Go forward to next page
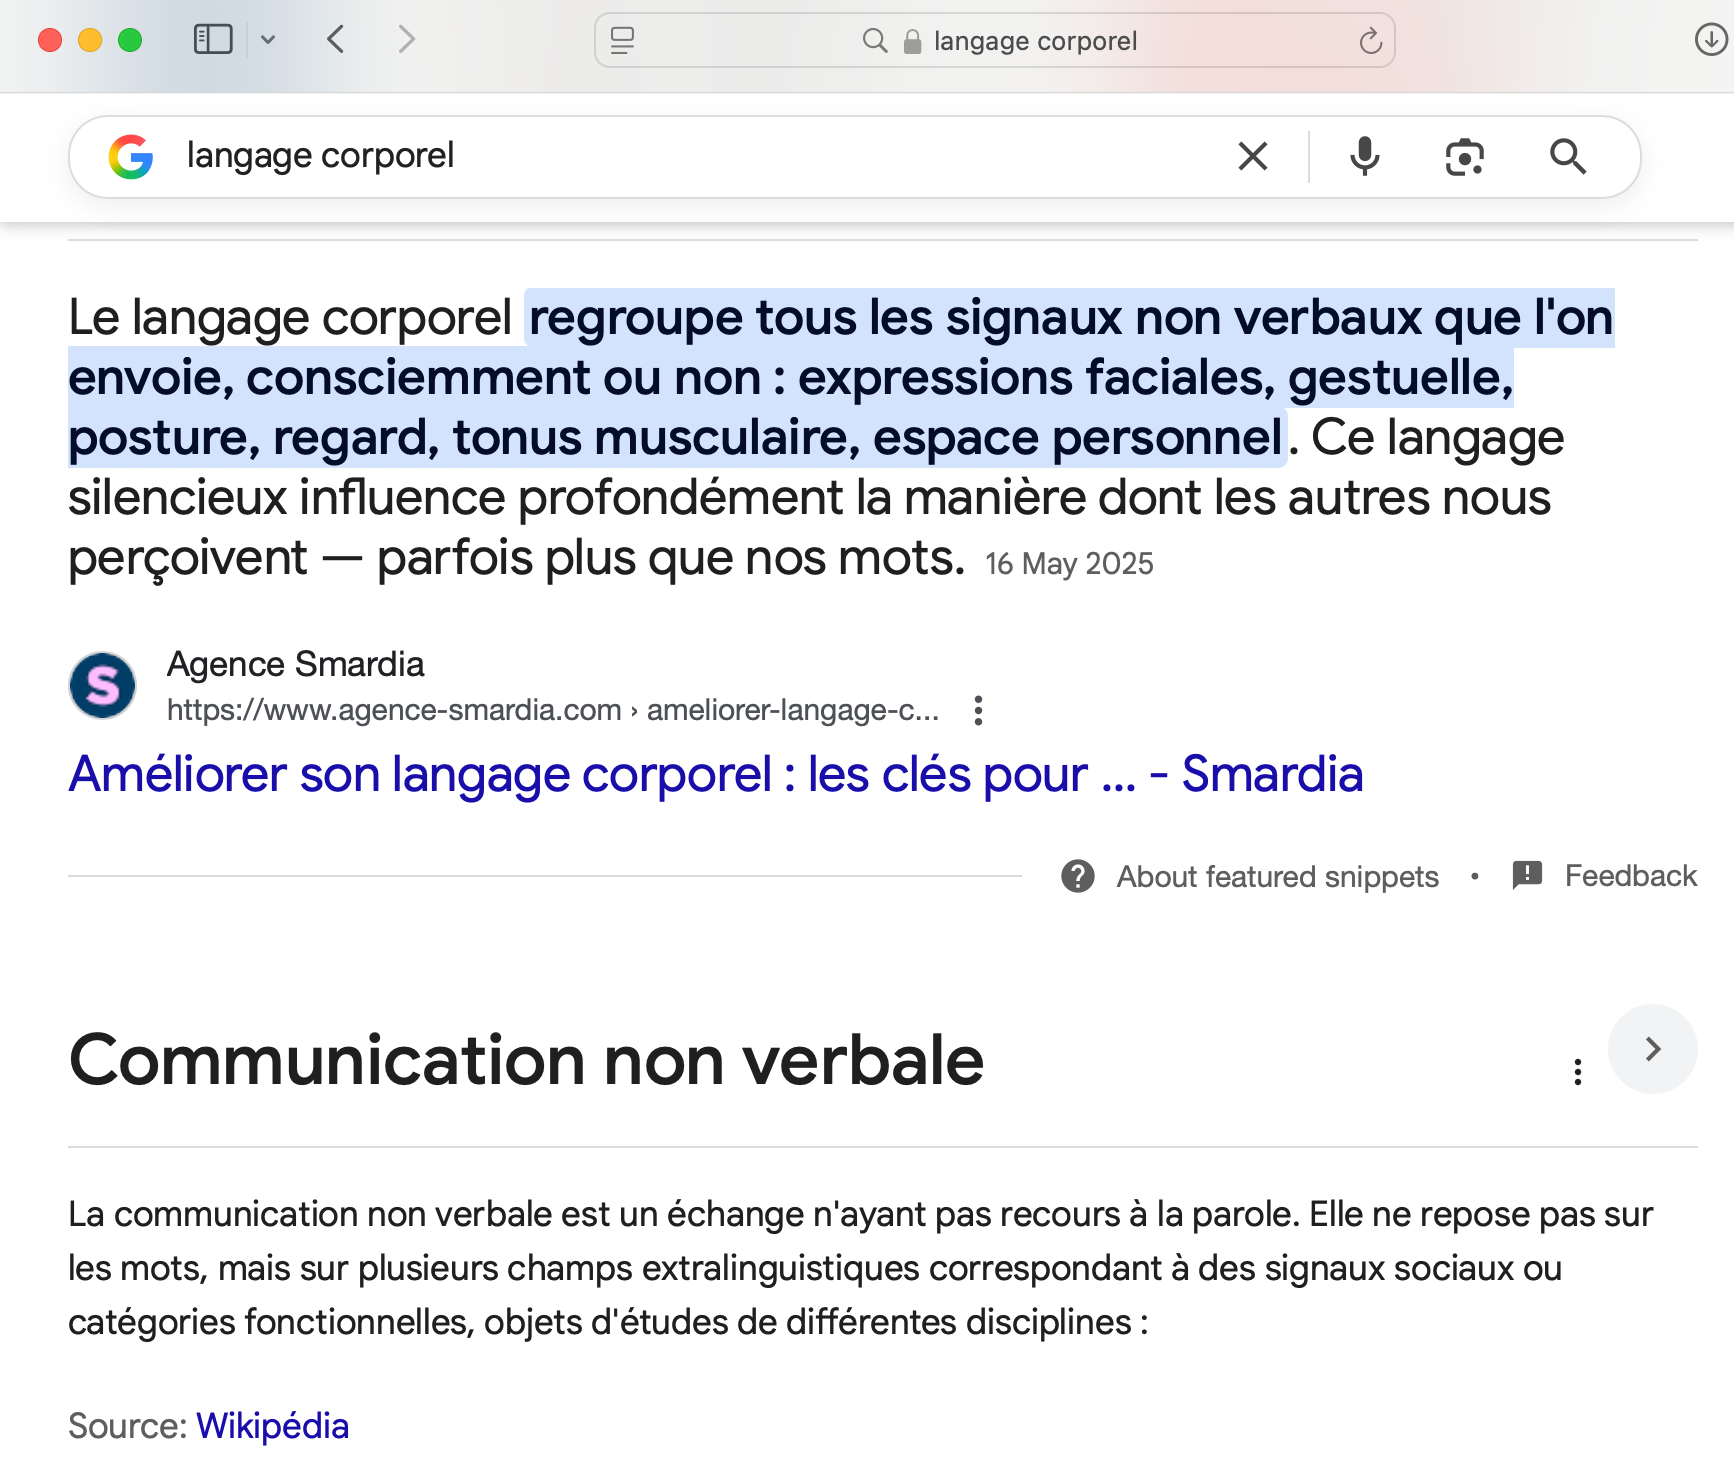 pyautogui.click(x=405, y=40)
